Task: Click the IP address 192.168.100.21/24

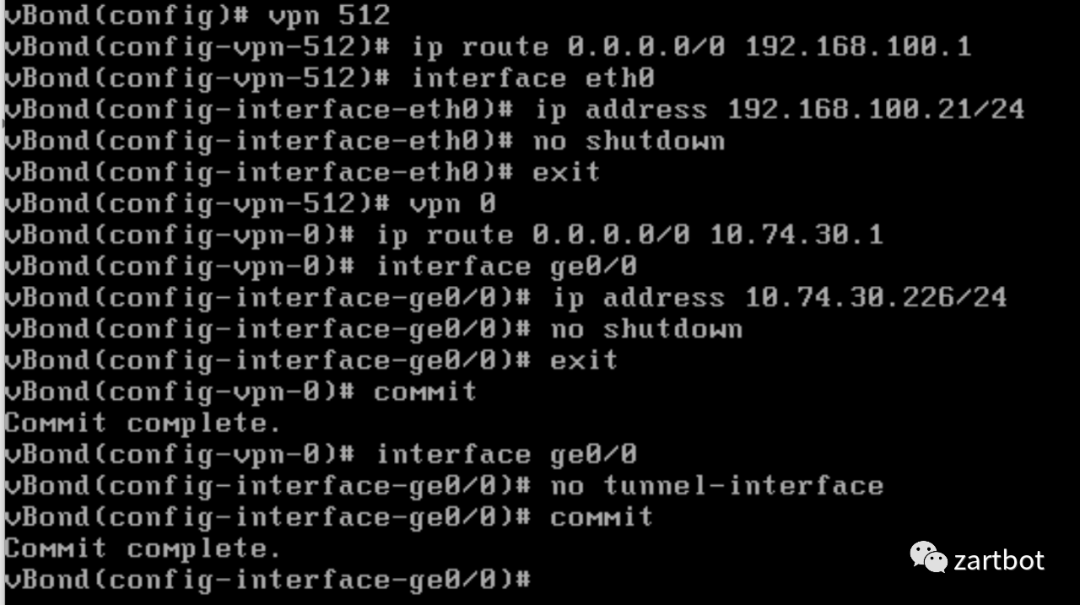Action: click(876, 110)
